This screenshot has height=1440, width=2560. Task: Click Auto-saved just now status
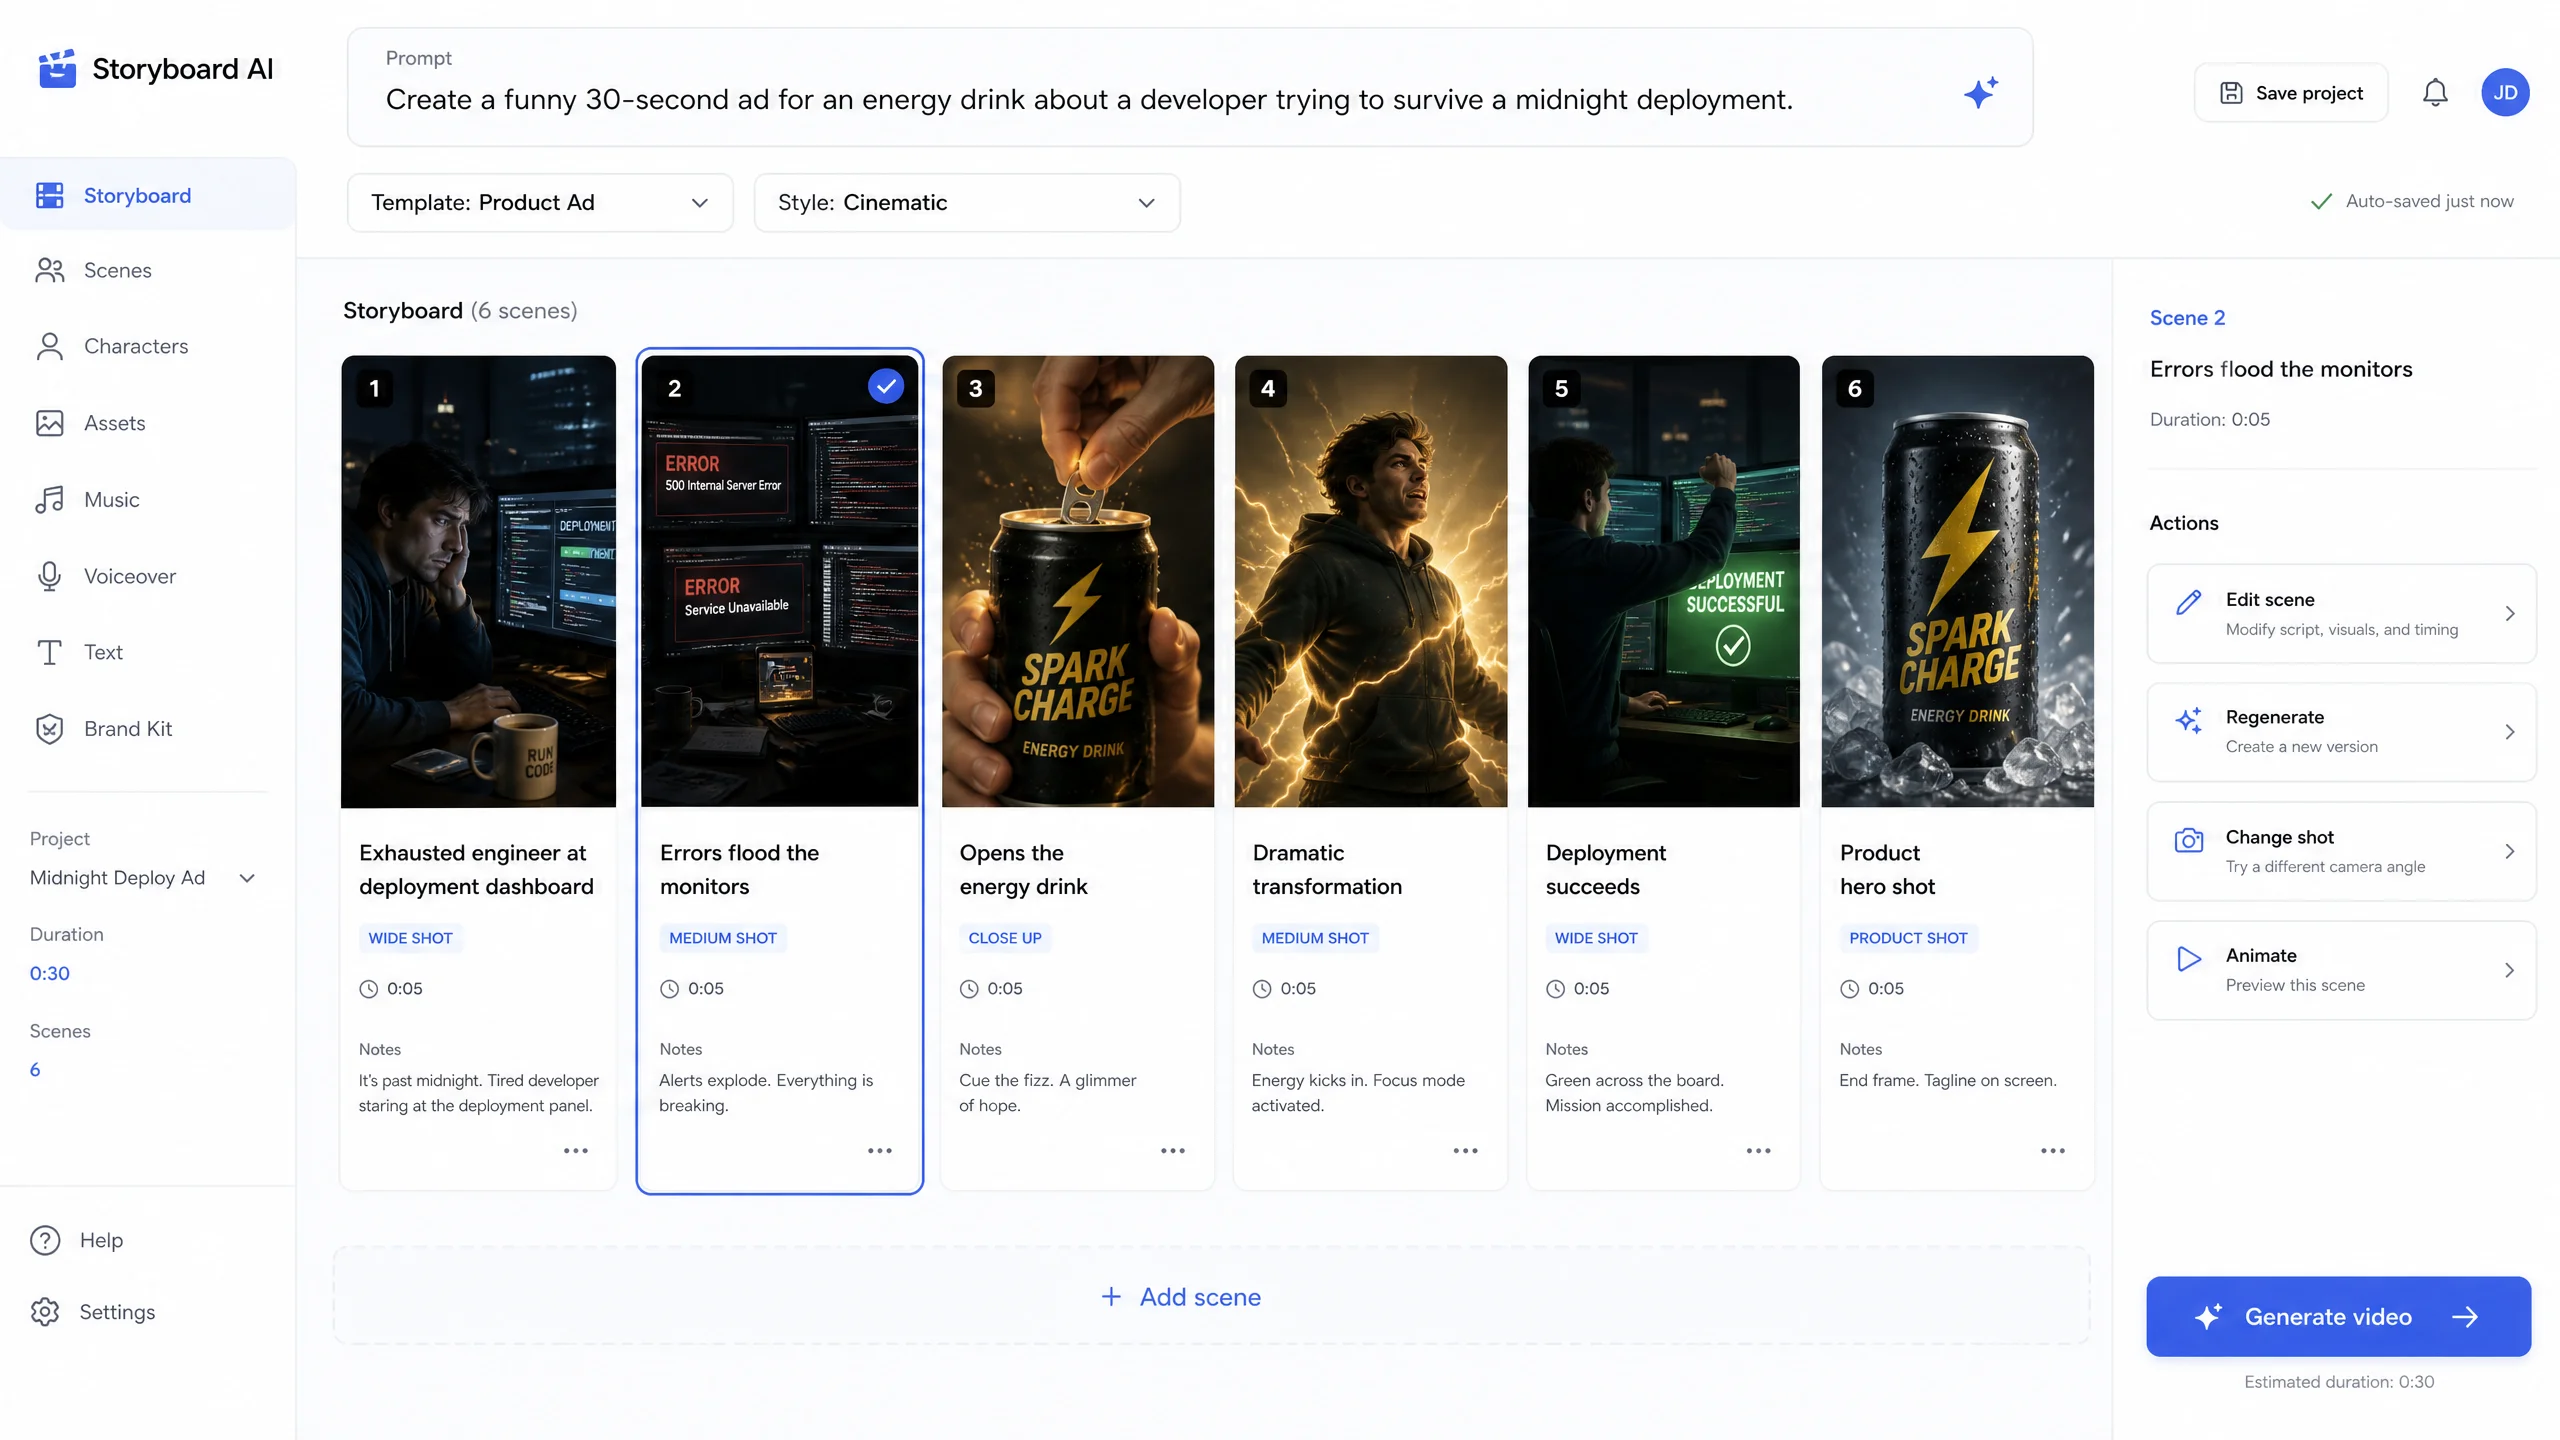tap(2412, 201)
